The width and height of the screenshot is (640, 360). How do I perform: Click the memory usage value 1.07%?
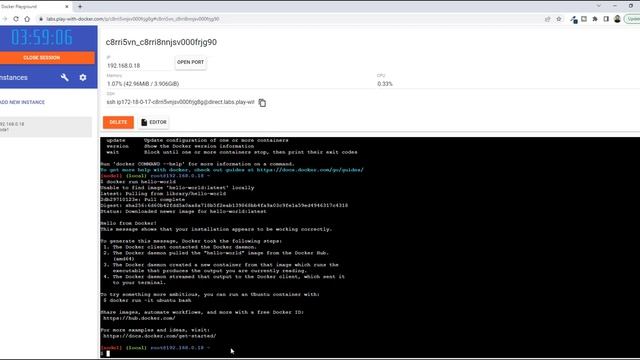tap(143, 84)
